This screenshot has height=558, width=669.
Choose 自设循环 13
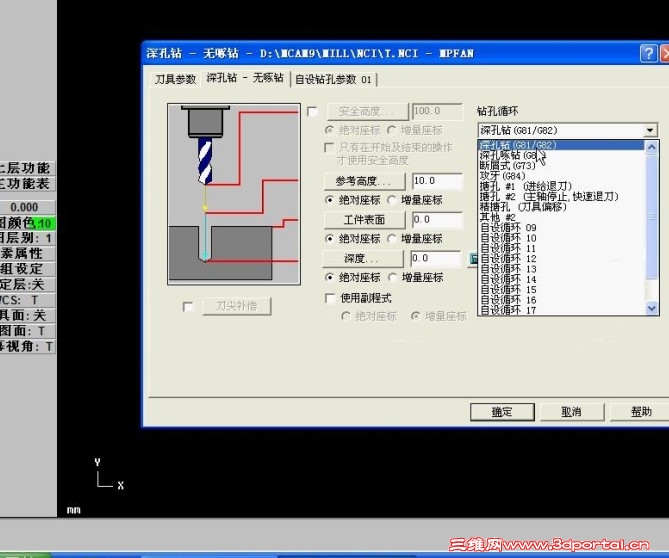coord(561,269)
